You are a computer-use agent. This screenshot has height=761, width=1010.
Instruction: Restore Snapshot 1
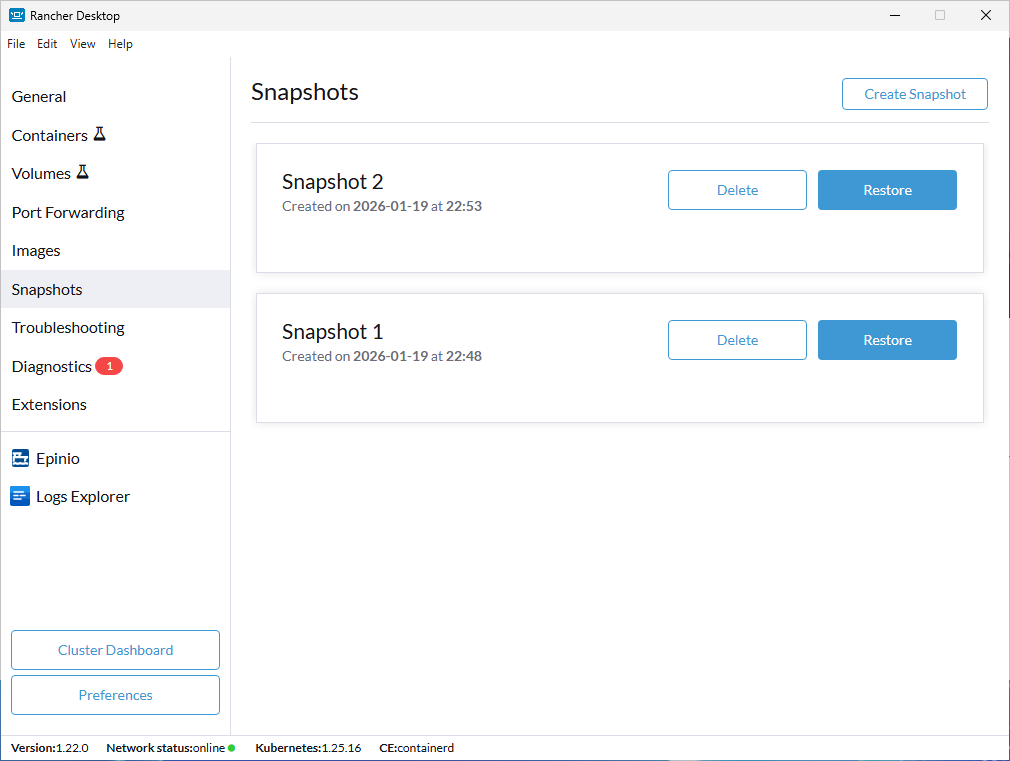[887, 339]
